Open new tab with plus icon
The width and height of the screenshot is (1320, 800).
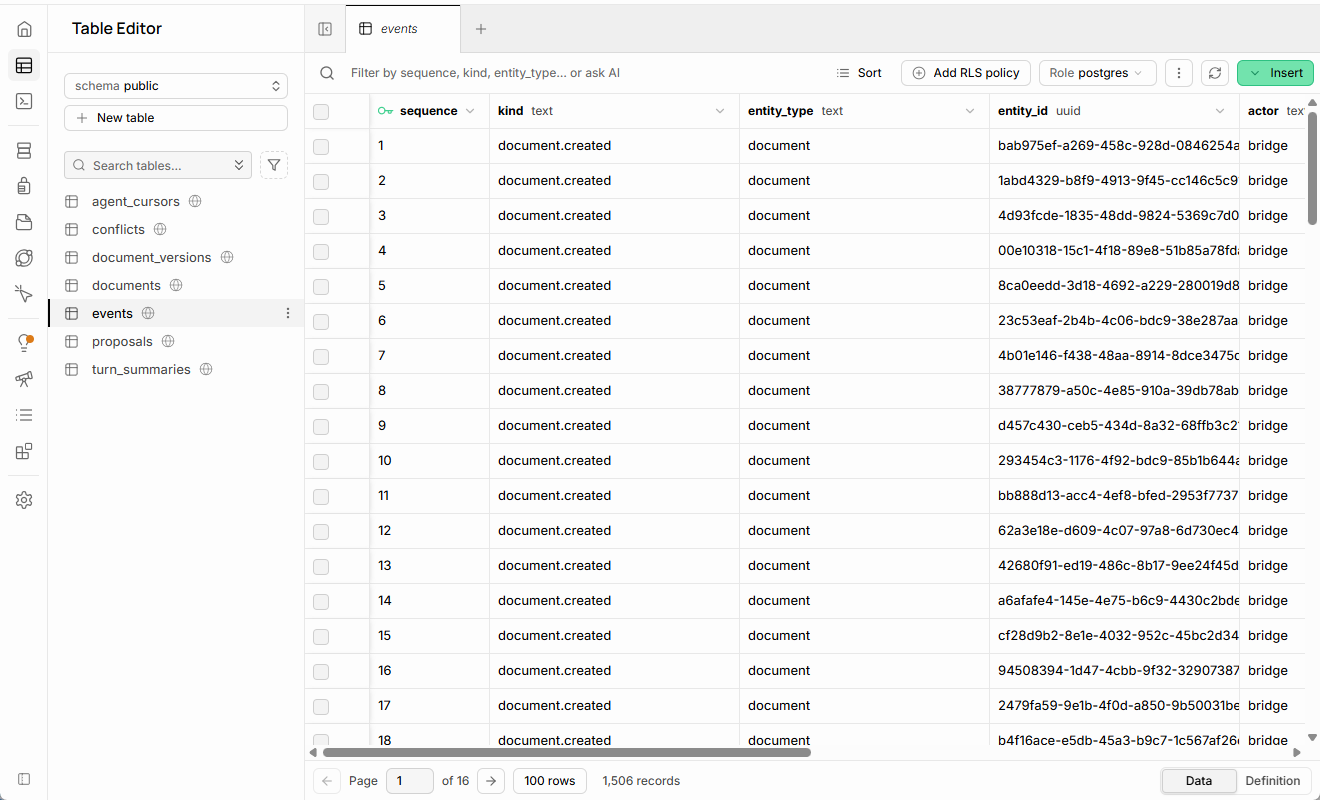pyautogui.click(x=481, y=29)
